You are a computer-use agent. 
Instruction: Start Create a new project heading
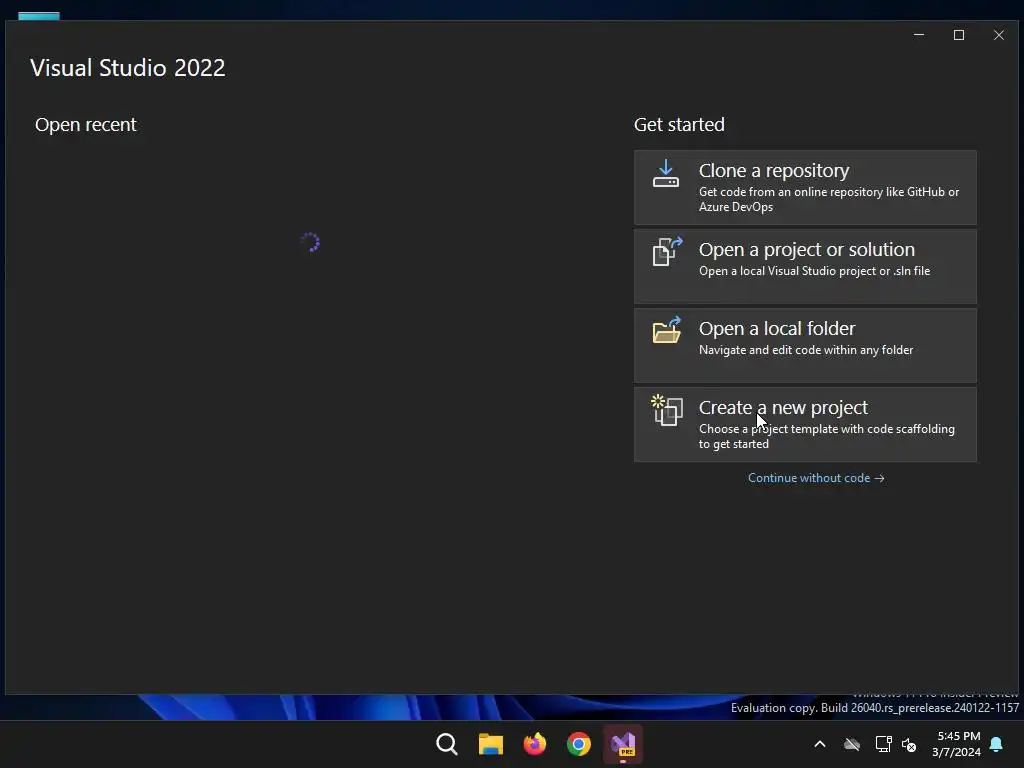point(783,408)
